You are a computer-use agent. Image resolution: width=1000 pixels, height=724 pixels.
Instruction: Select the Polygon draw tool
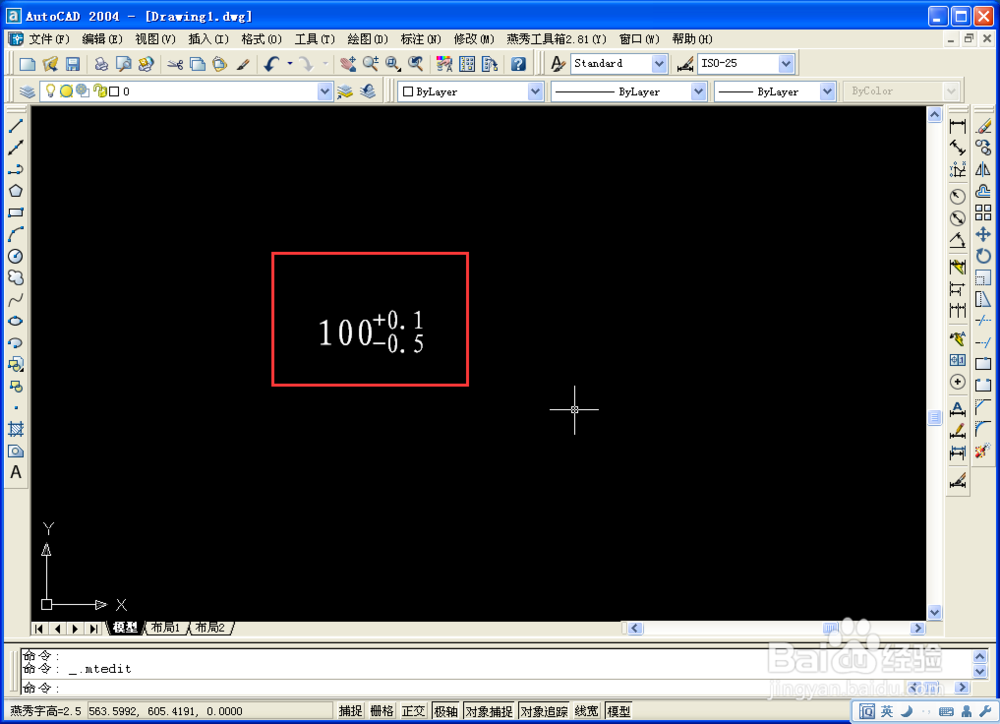pyautogui.click(x=16, y=191)
